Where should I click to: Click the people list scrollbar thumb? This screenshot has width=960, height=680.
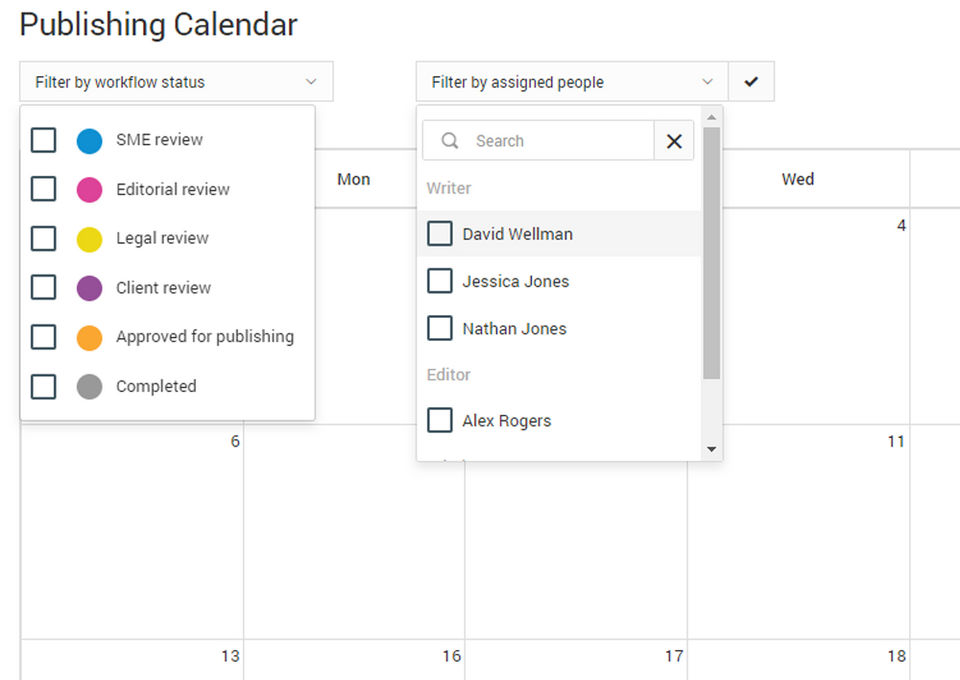pos(711,250)
